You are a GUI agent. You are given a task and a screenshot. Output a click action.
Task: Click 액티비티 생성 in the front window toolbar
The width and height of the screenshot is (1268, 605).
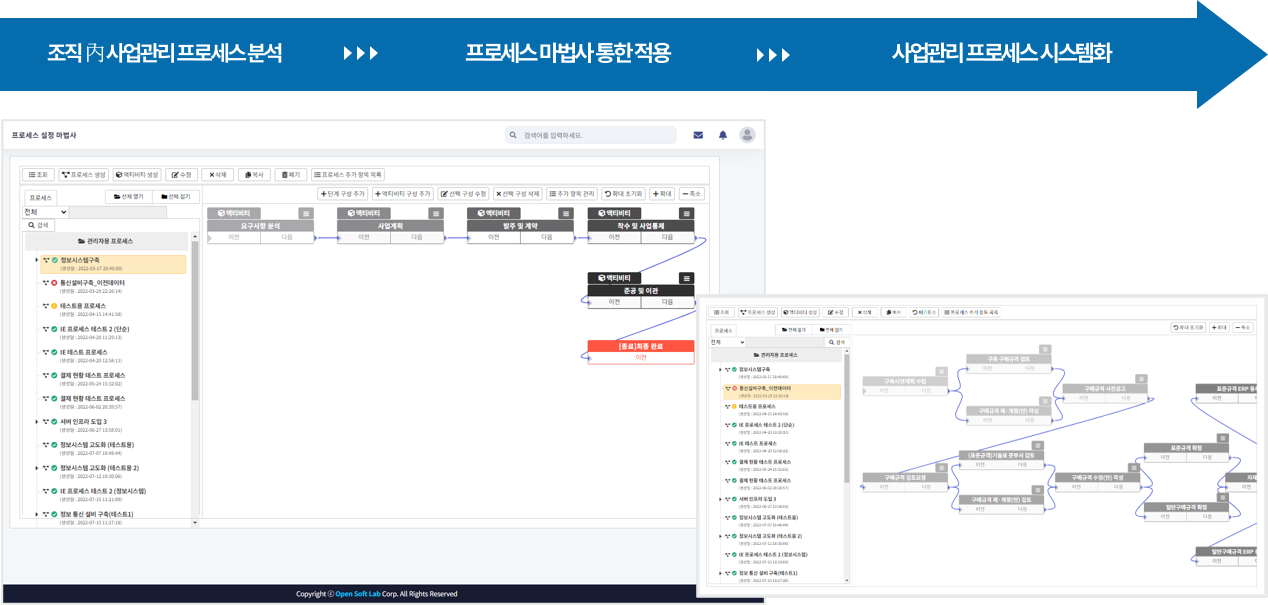point(802,312)
